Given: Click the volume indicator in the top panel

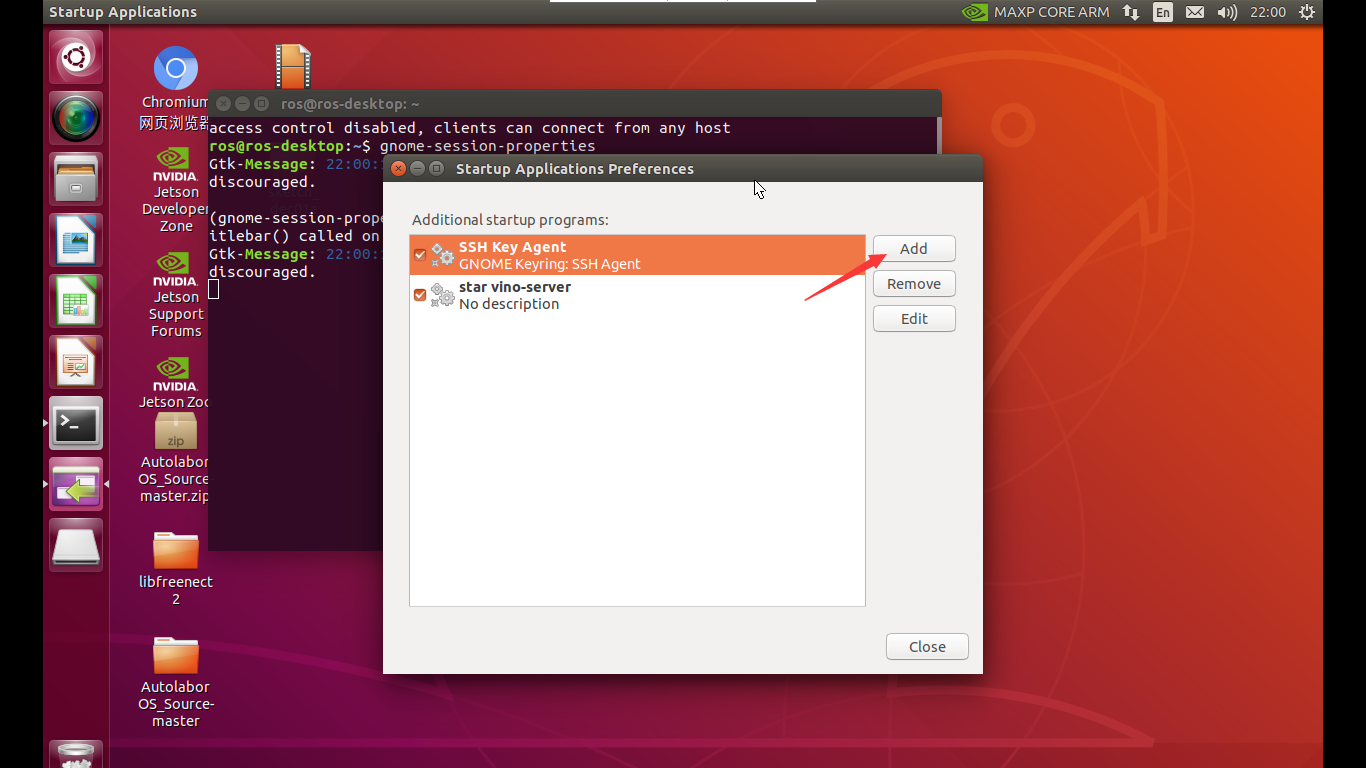Looking at the screenshot, I should tap(1227, 12).
